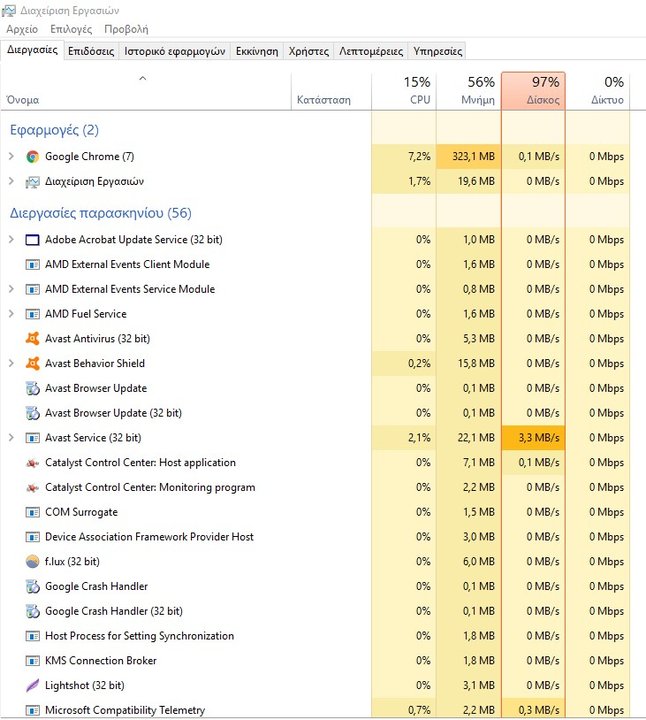
Task: Sort by the CPU 15% column header
Action: [404, 91]
